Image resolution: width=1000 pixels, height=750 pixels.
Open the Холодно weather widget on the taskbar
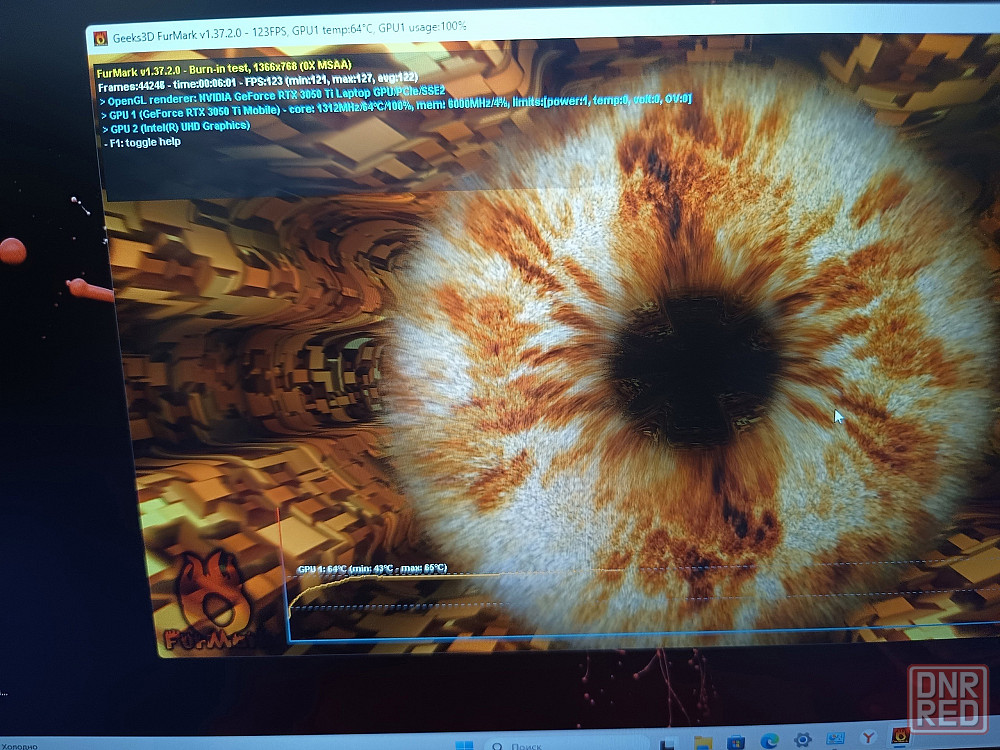click(19, 746)
